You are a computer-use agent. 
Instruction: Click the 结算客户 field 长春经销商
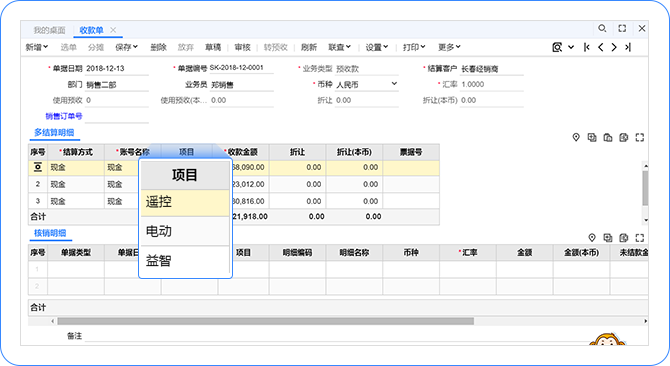[492, 68]
